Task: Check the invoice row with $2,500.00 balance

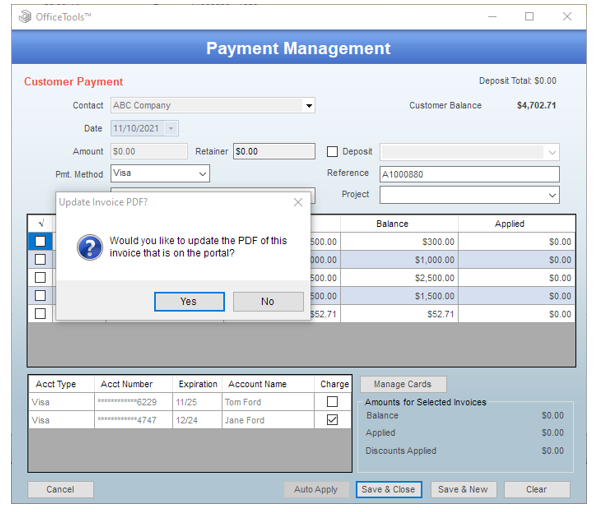Action: point(40,277)
